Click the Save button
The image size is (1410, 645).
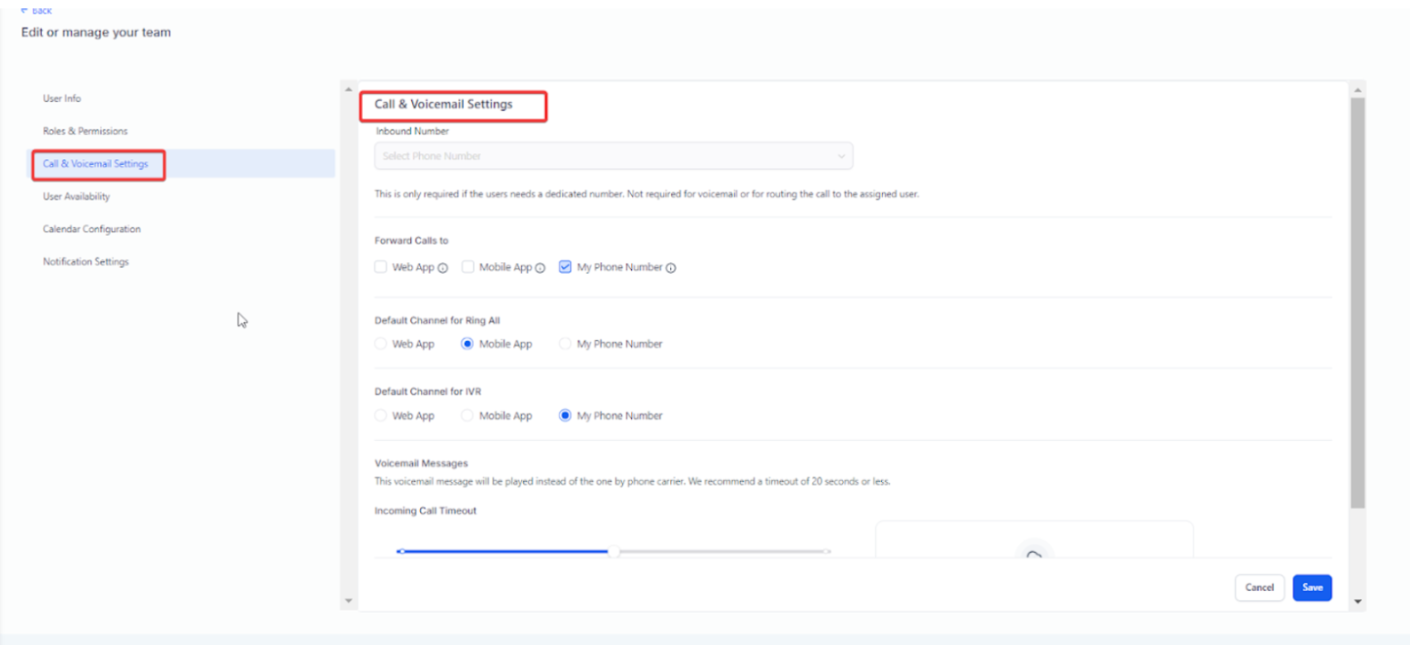pyautogui.click(x=1311, y=588)
